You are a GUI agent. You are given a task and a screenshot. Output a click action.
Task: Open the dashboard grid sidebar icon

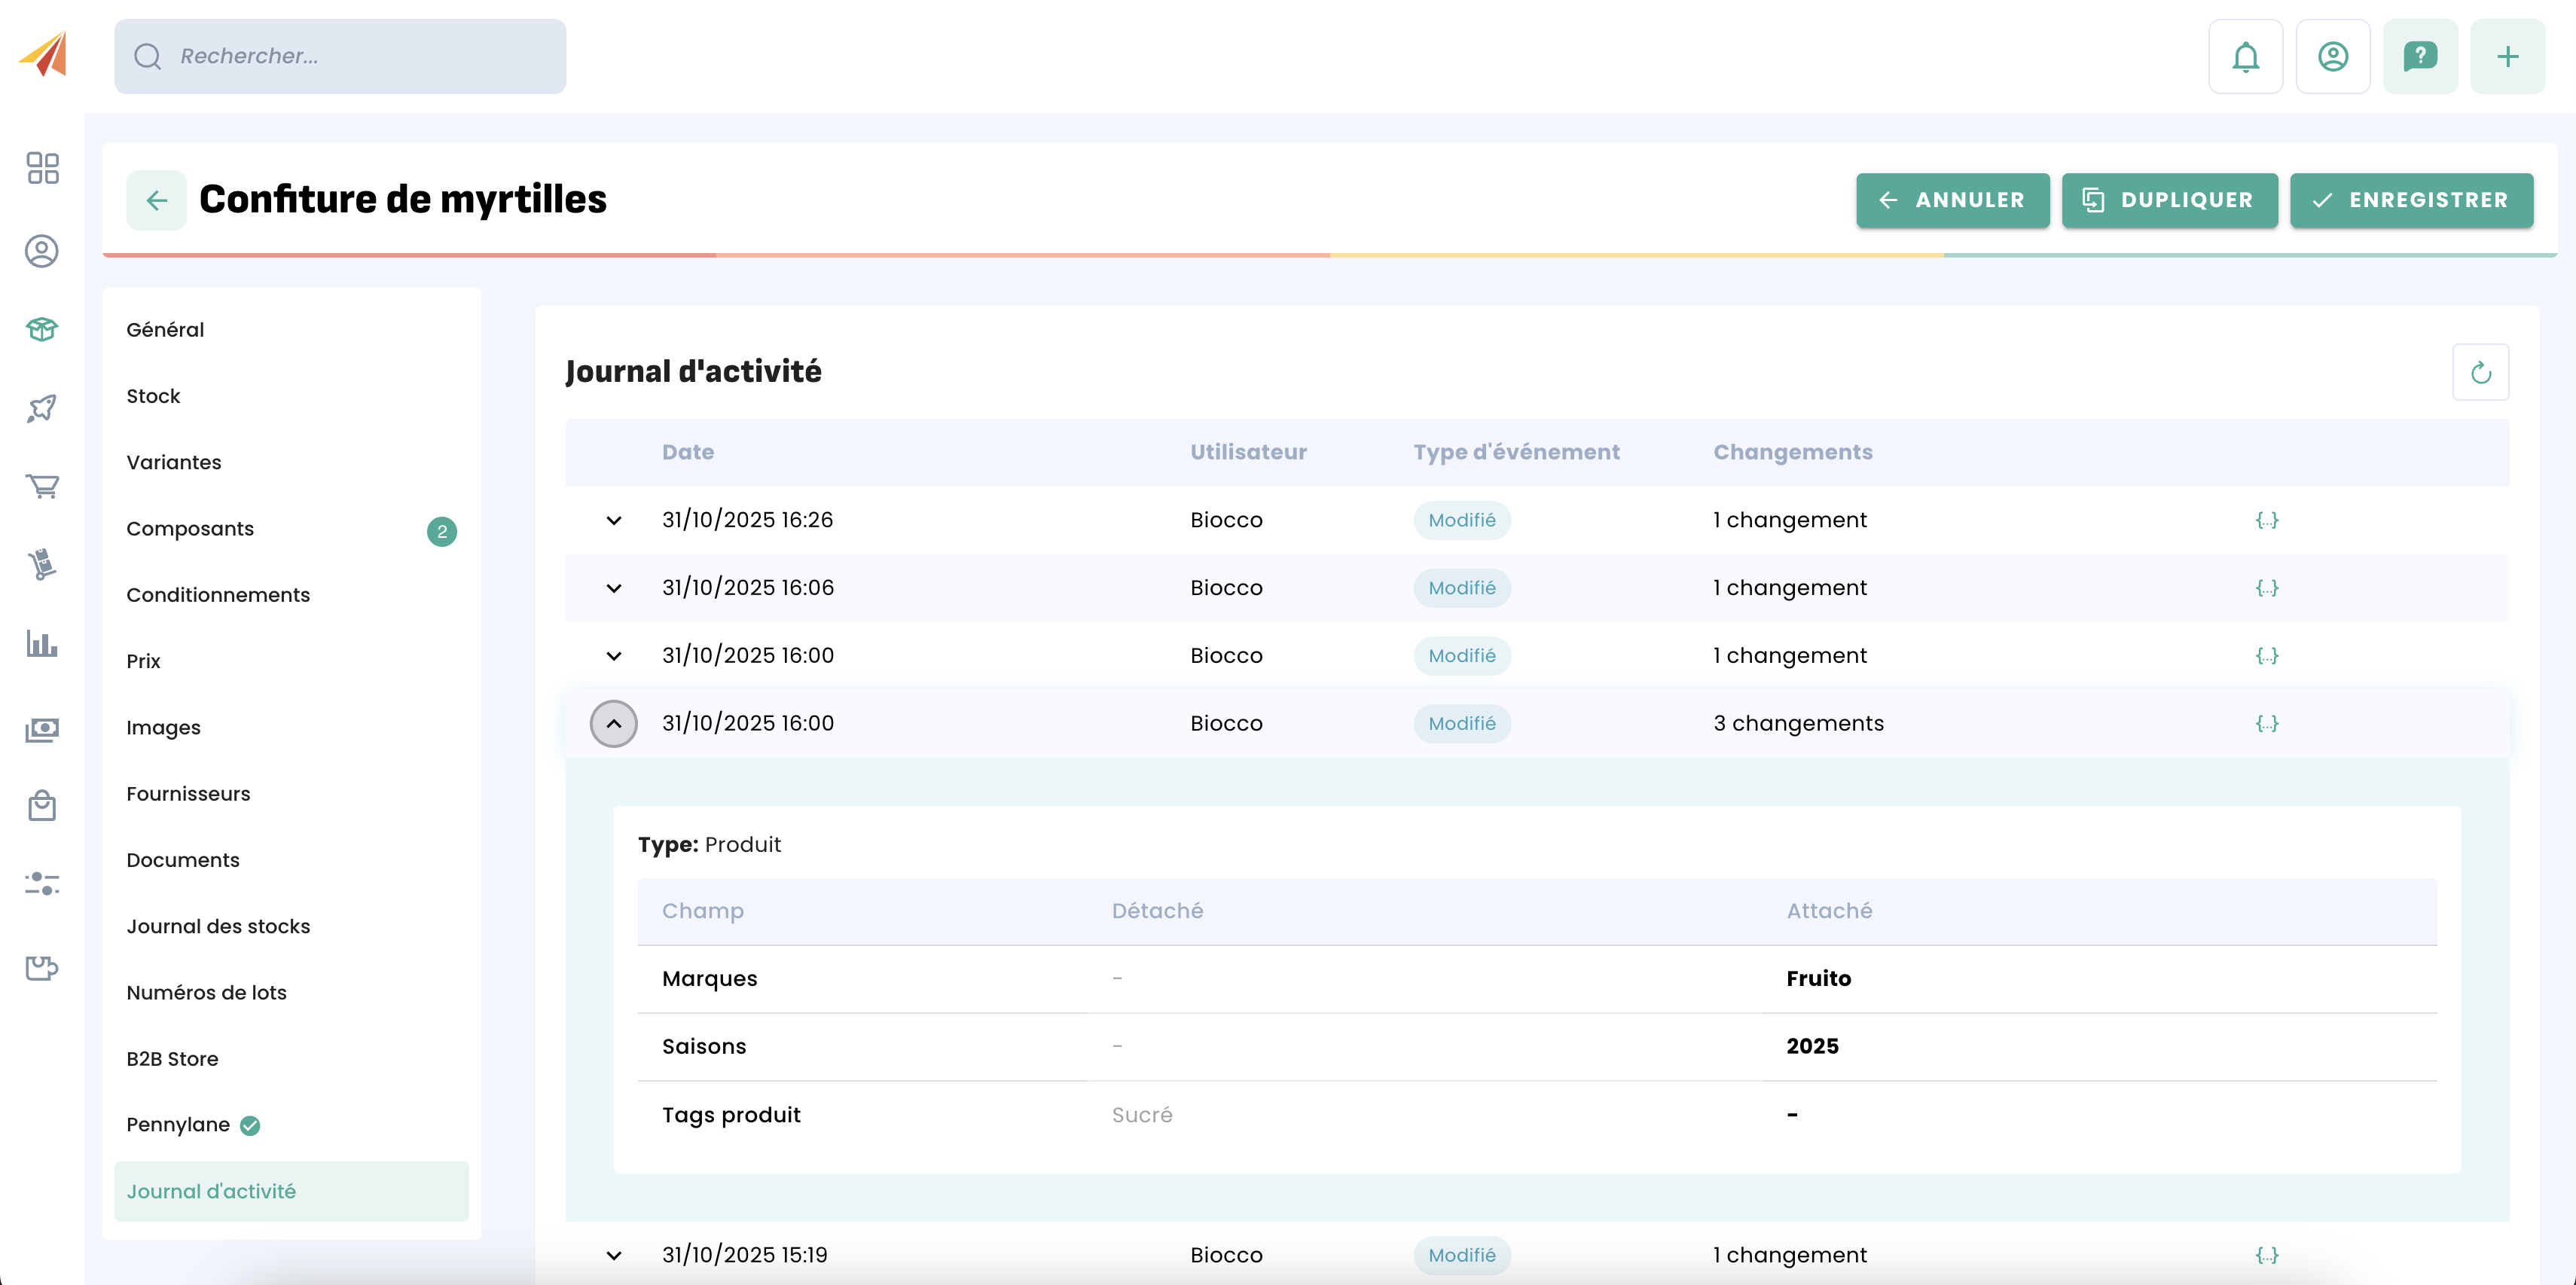point(42,167)
